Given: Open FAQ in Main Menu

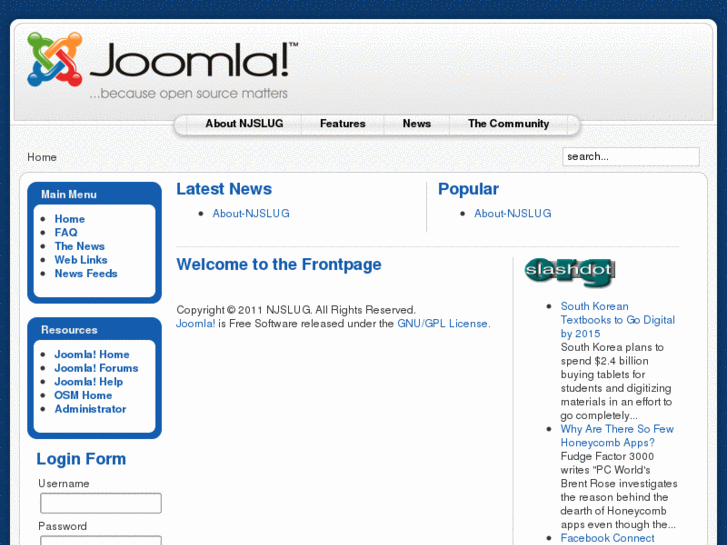Looking at the screenshot, I should pyautogui.click(x=66, y=232).
